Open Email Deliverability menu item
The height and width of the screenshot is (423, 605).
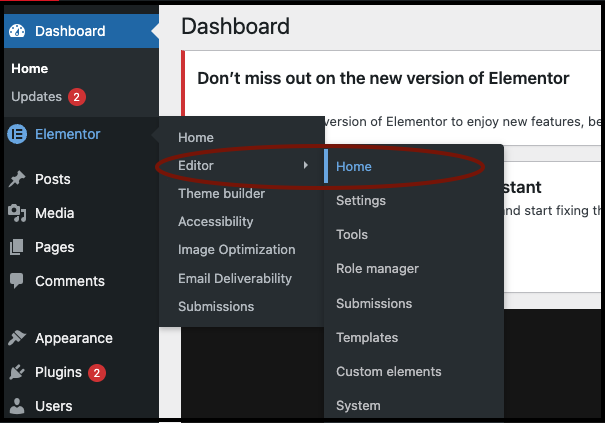tap(235, 278)
